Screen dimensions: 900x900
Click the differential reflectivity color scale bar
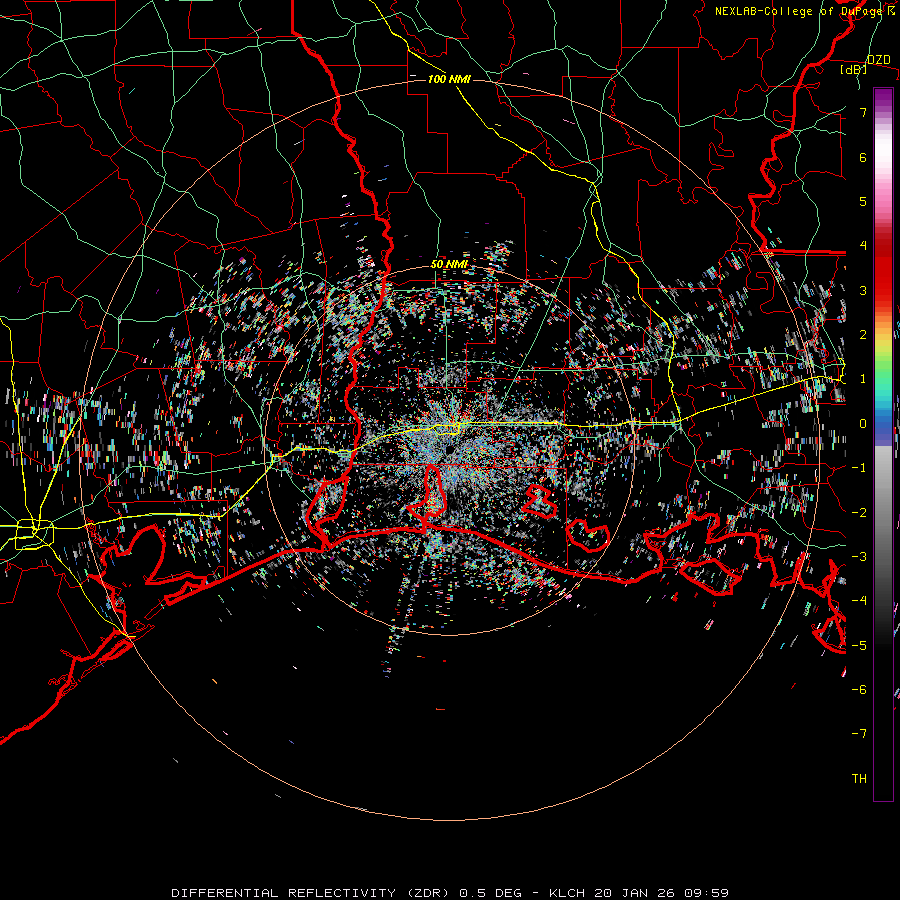click(x=883, y=444)
